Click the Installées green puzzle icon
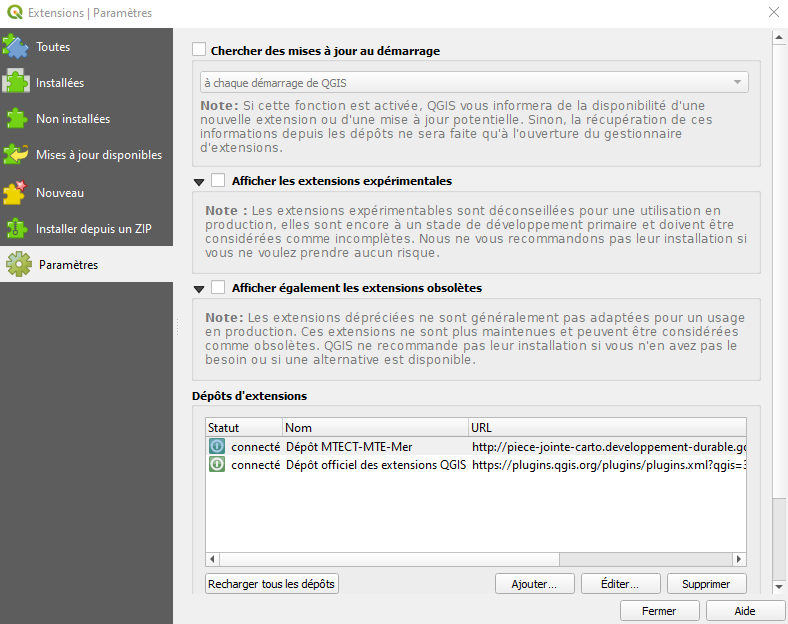788x624 pixels. (16, 82)
